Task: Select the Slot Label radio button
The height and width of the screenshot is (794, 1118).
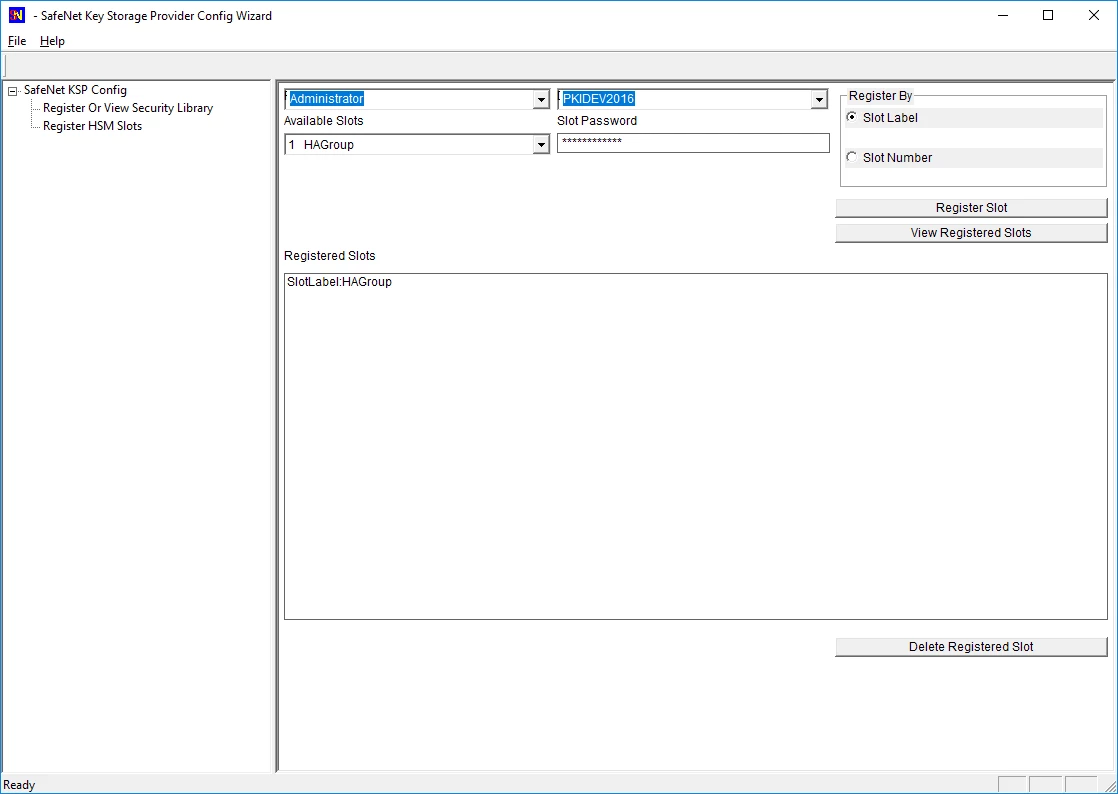Action: pos(852,117)
